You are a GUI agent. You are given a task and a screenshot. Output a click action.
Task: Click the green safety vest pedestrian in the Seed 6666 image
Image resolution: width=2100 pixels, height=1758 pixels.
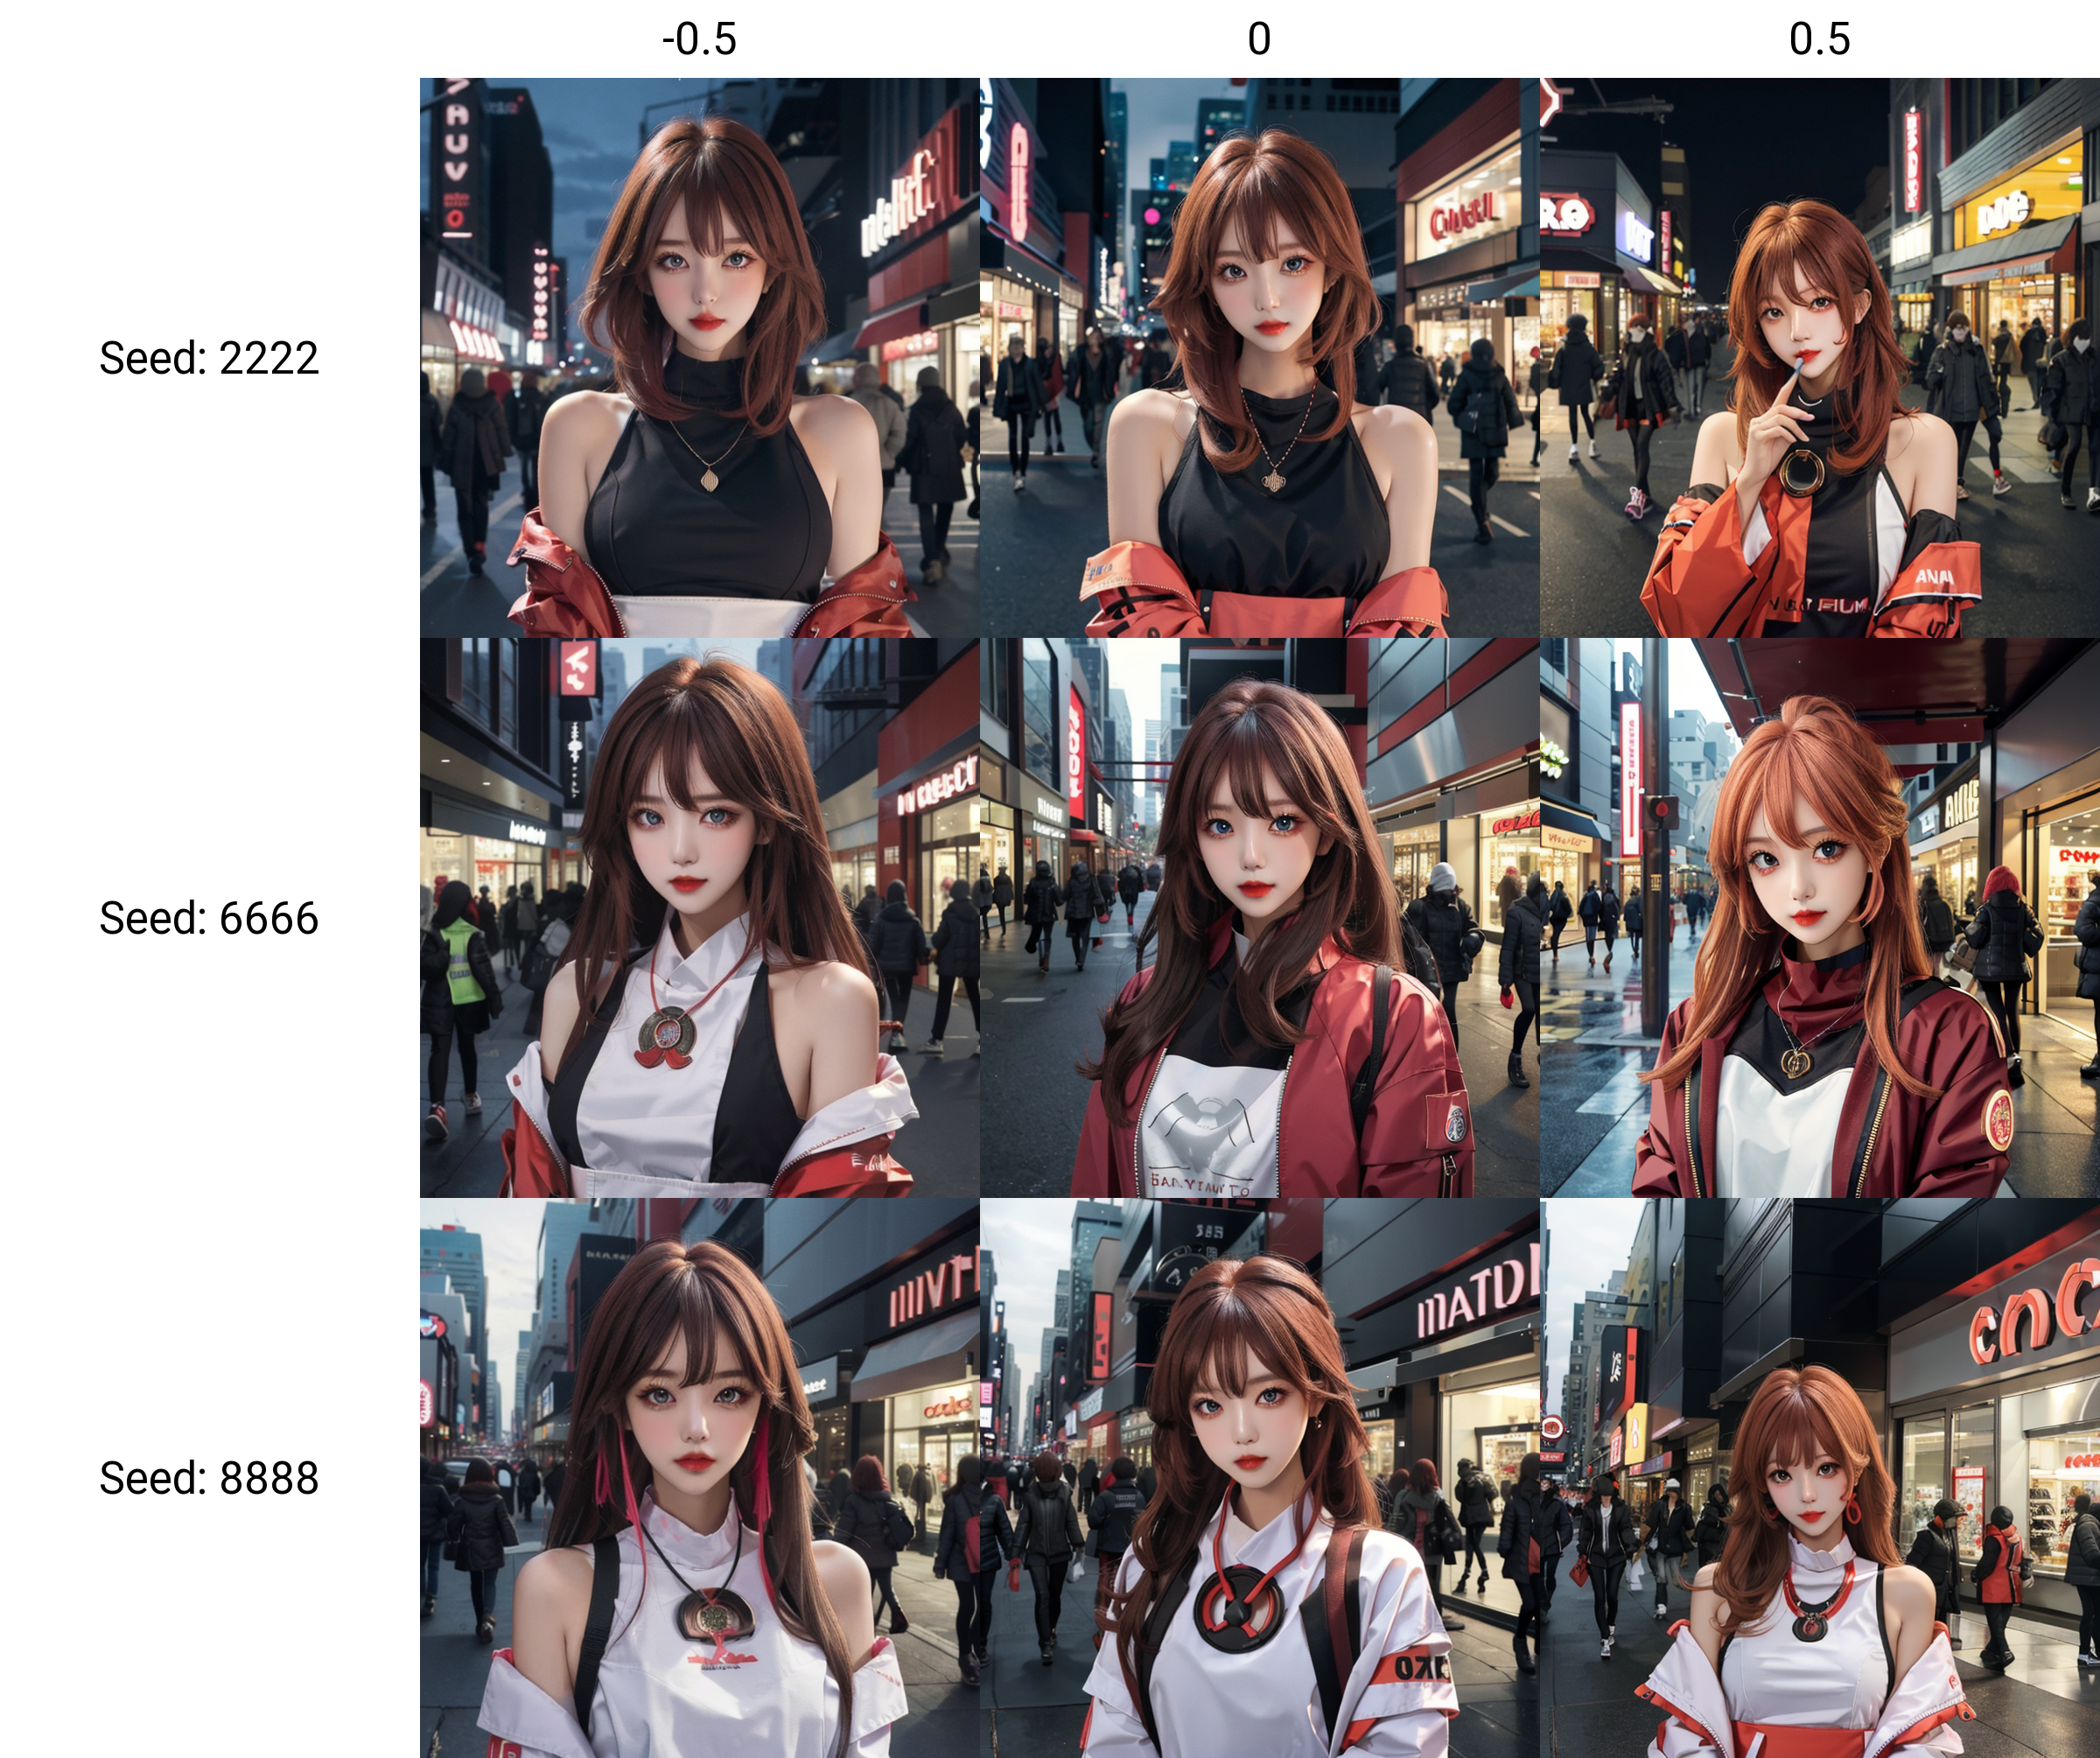click(x=462, y=964)
